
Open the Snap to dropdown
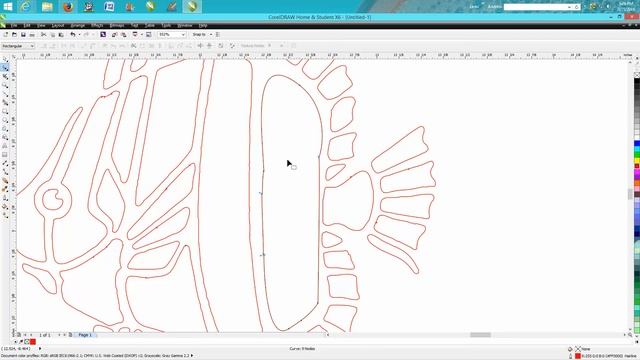(x=211, y=35)
